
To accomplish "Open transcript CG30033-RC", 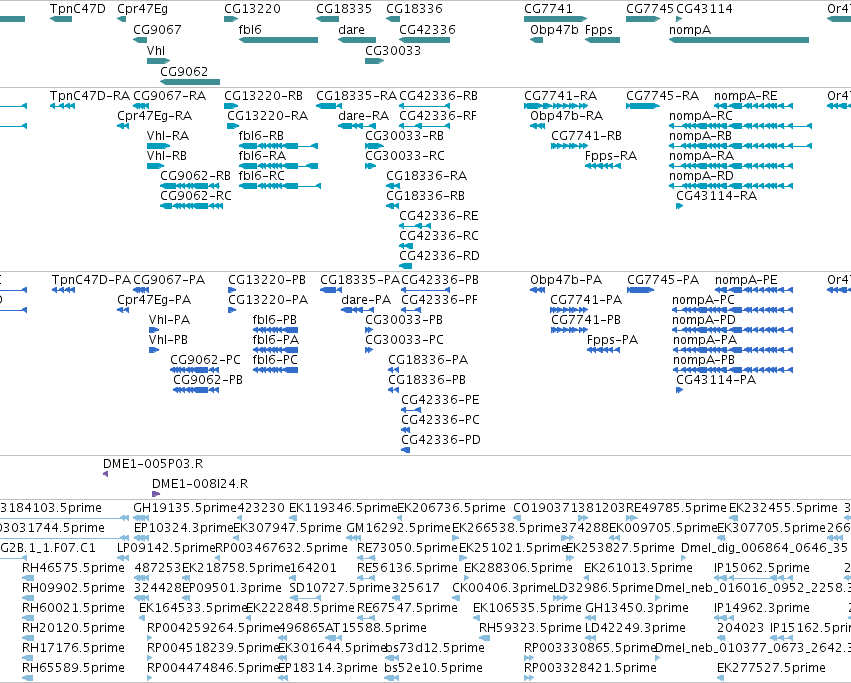I will click(405, 156).
